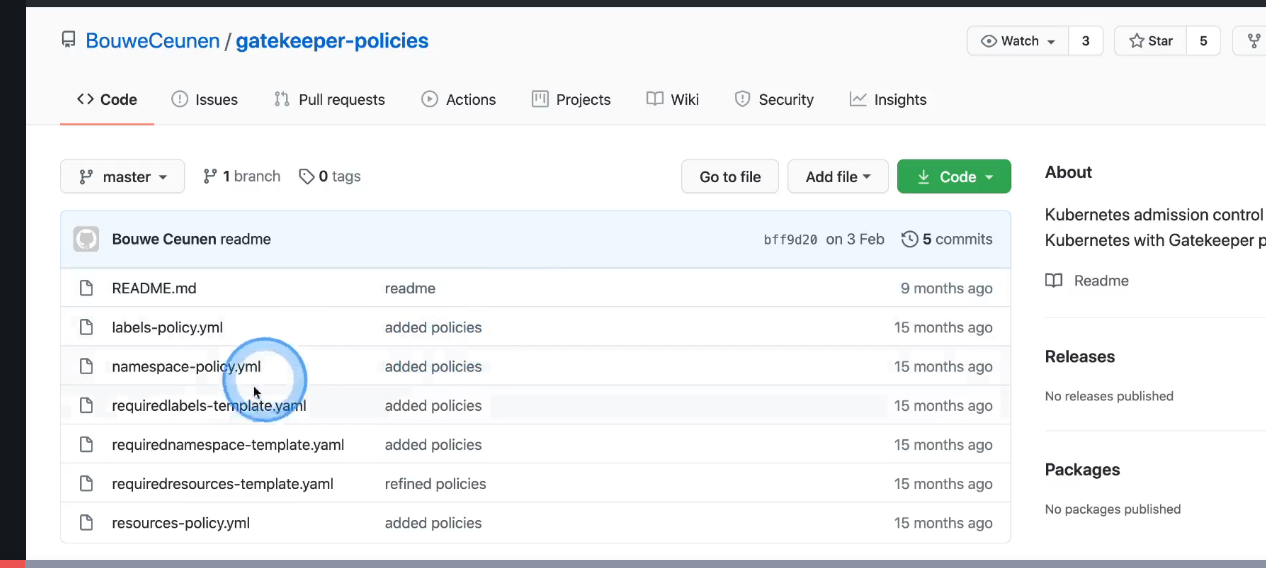This screenshot has height=568, width=1266.
Task: Click the file icon beside labels-policy.yml
Action: 87,327
